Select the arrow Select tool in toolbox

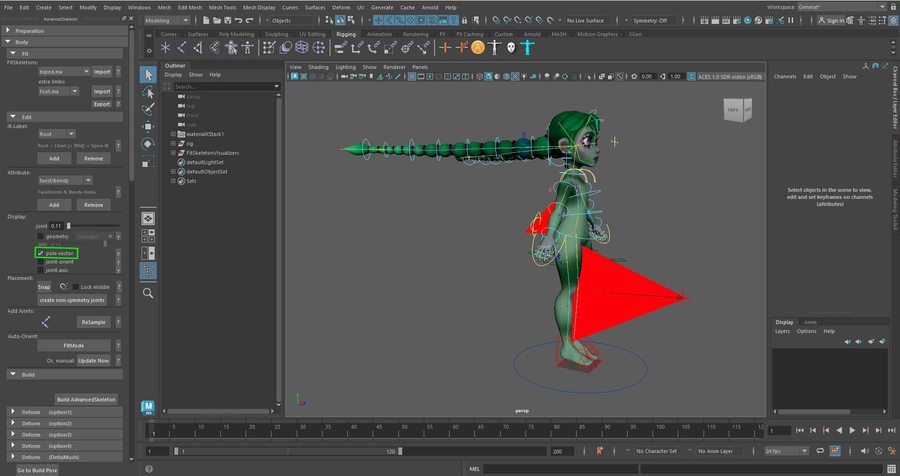[x=148, y=74]
